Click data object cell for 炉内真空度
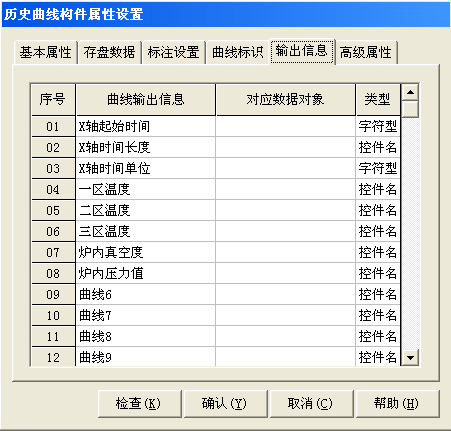The image size is (451, 431). [x=286, y=252]
